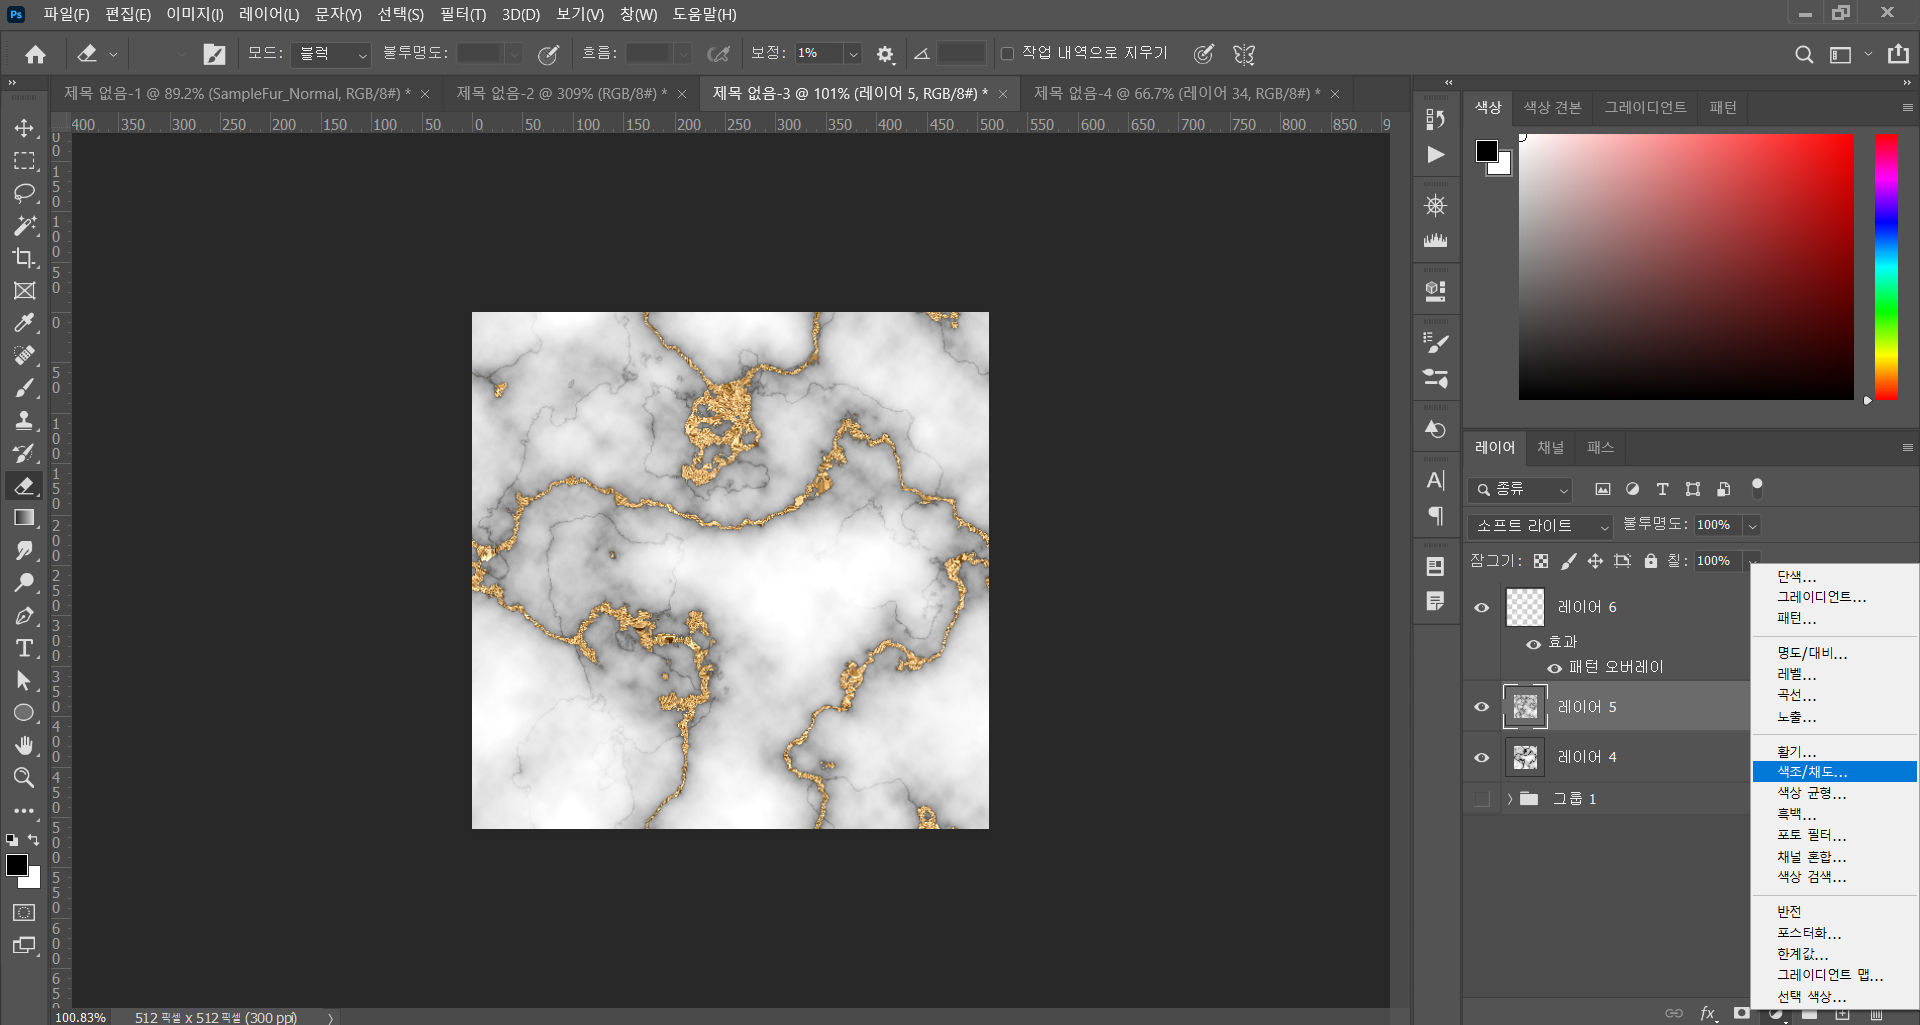This screenshot has width=1920, height=1025.
Task: Toggle Quick Mask mode
Action: [24, 913]
